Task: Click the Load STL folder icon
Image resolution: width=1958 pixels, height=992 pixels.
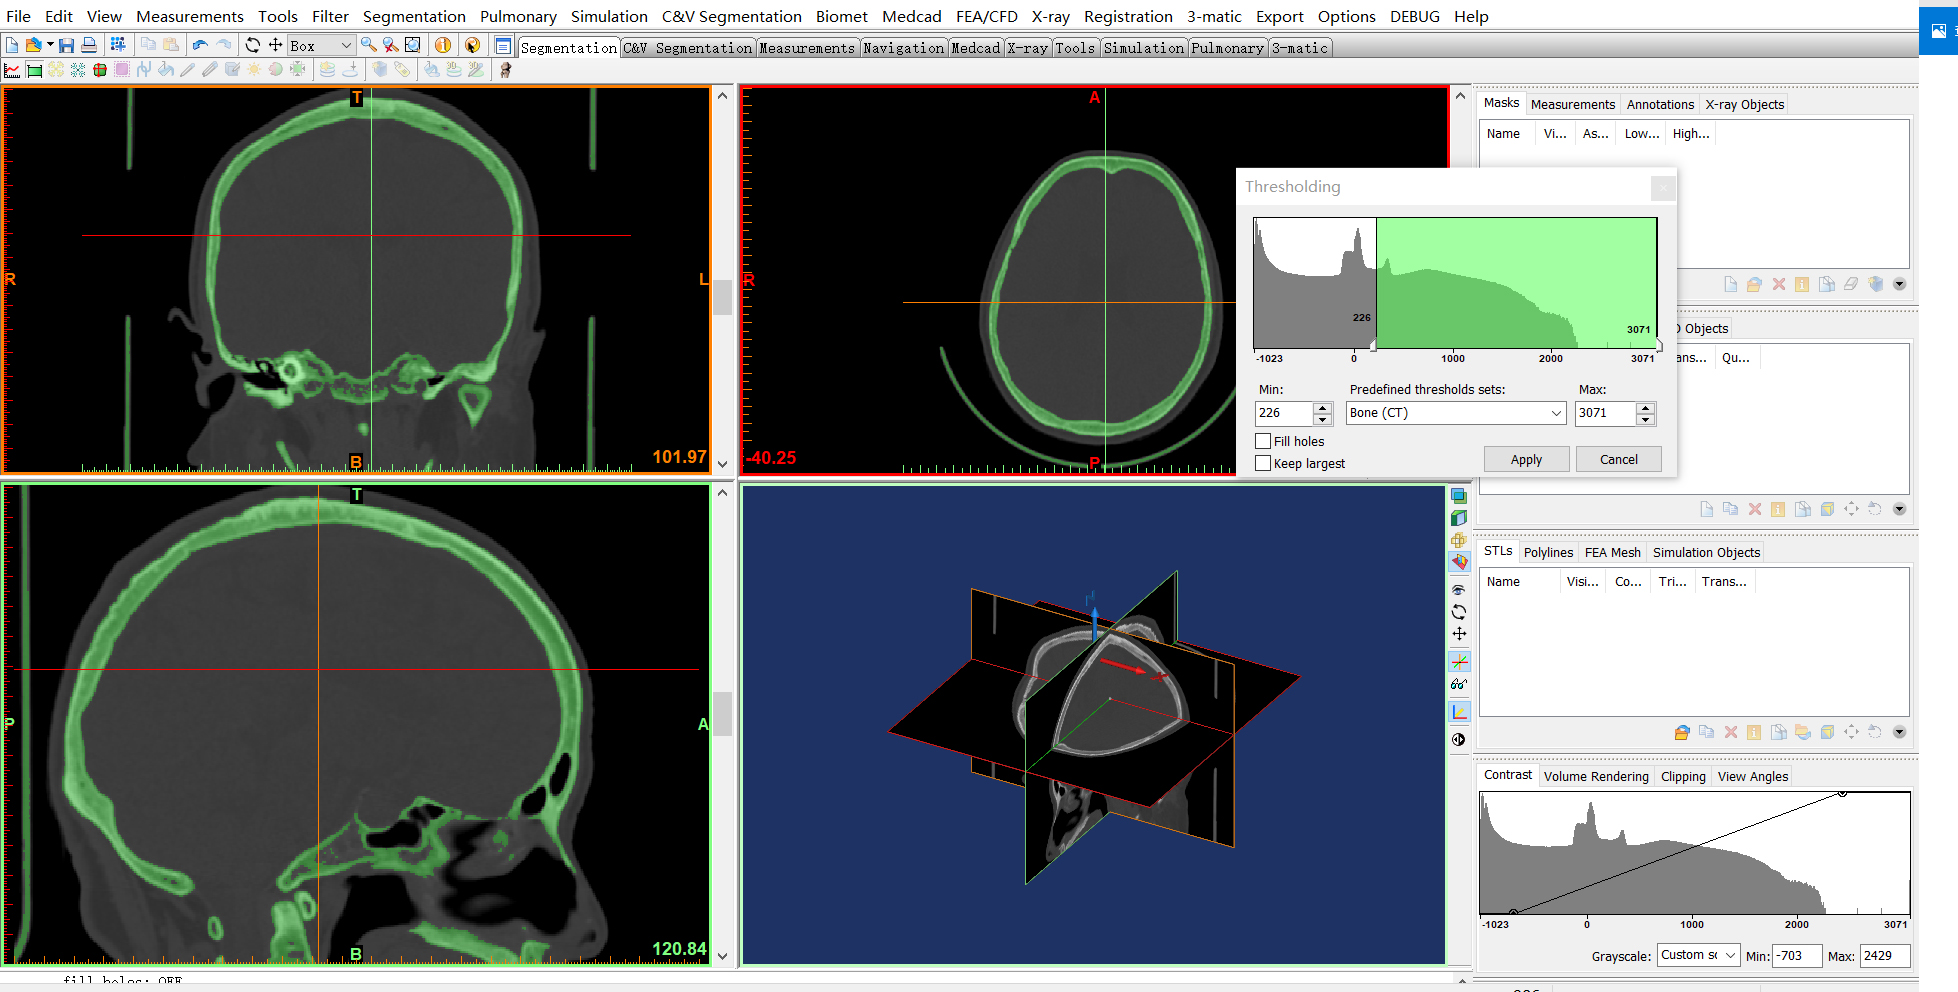Action: 1682,733
